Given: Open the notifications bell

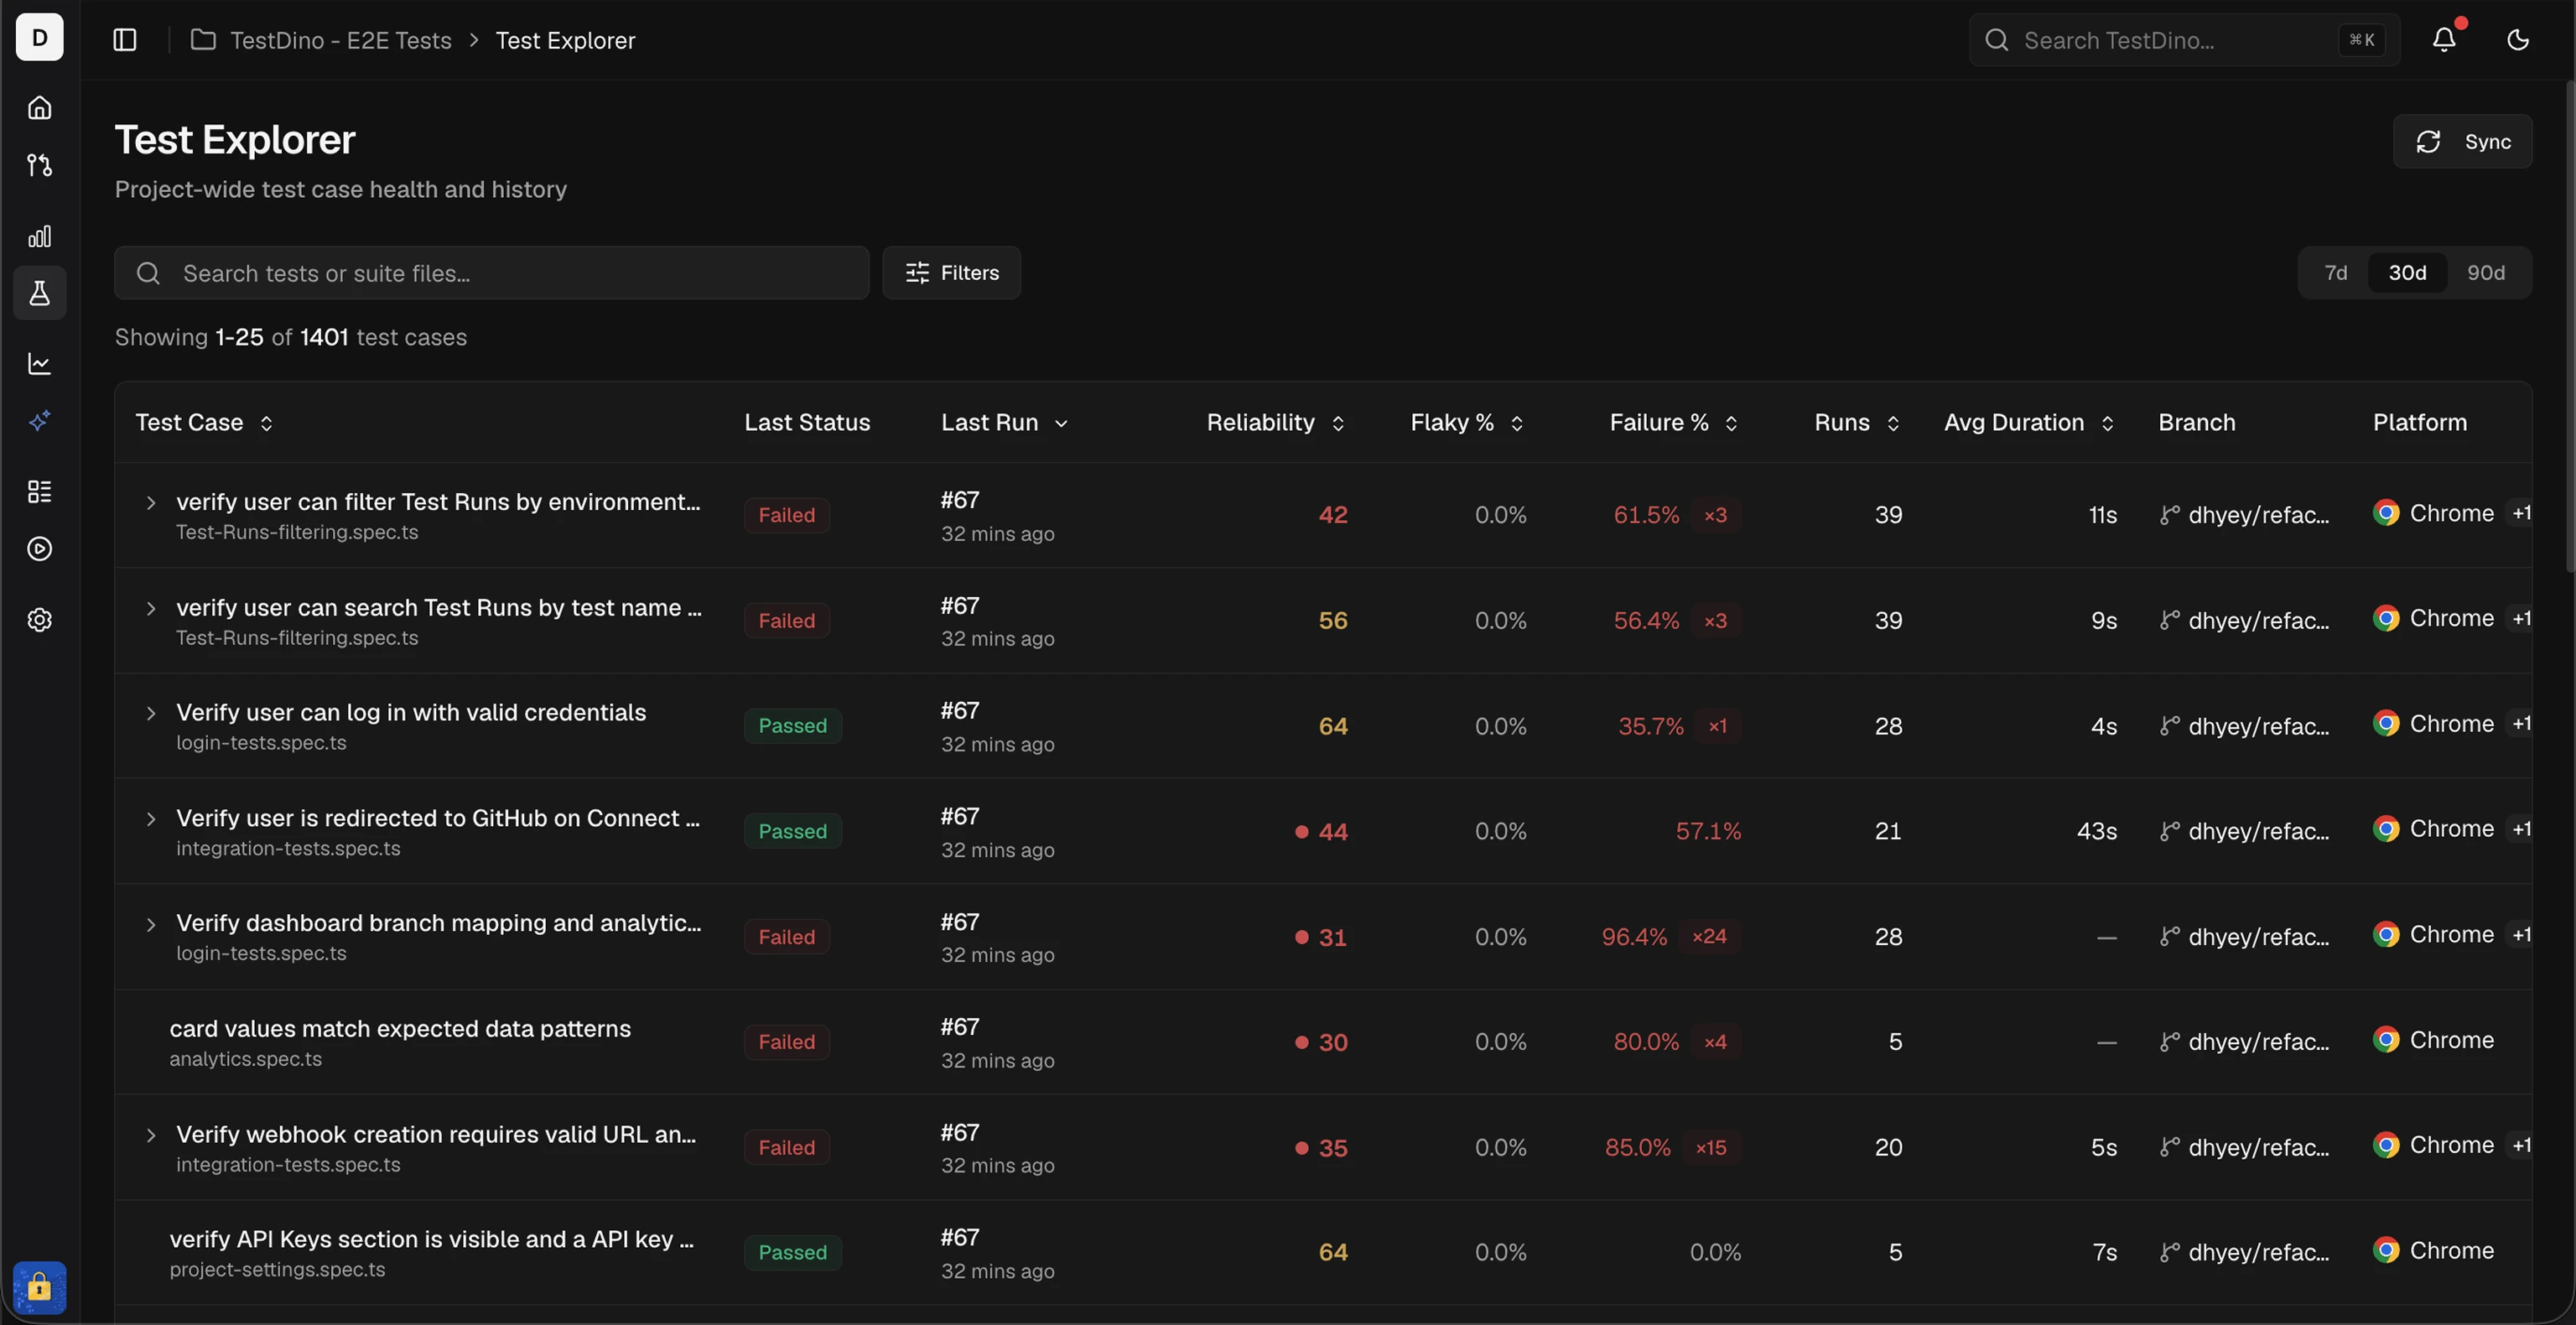Looking at the screenshot, I should pyautogui.click(x=2444, y=39).
